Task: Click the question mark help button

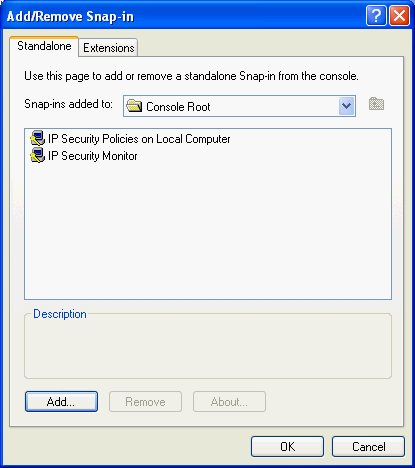Action: pyautogui.click(x=376, y=15)
